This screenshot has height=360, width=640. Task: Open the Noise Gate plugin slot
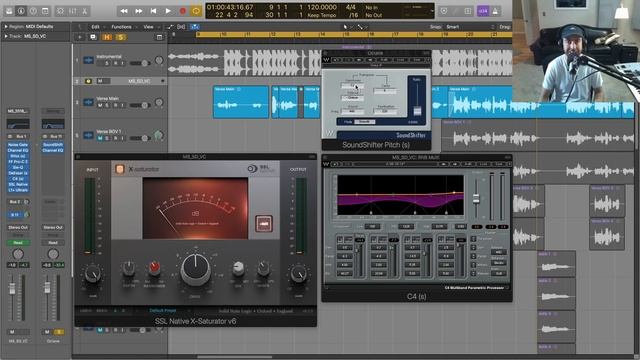tap(18, 145)
